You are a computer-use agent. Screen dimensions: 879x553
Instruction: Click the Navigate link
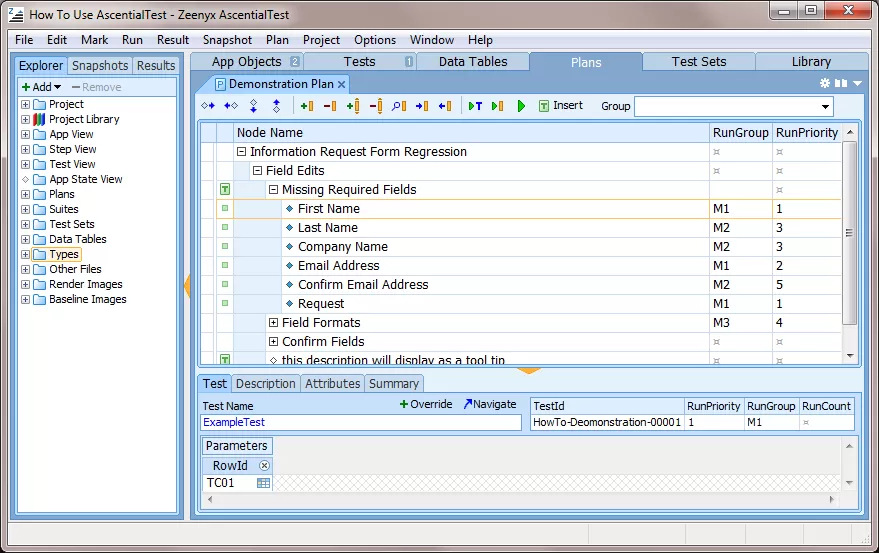click(x=490, y=404)
